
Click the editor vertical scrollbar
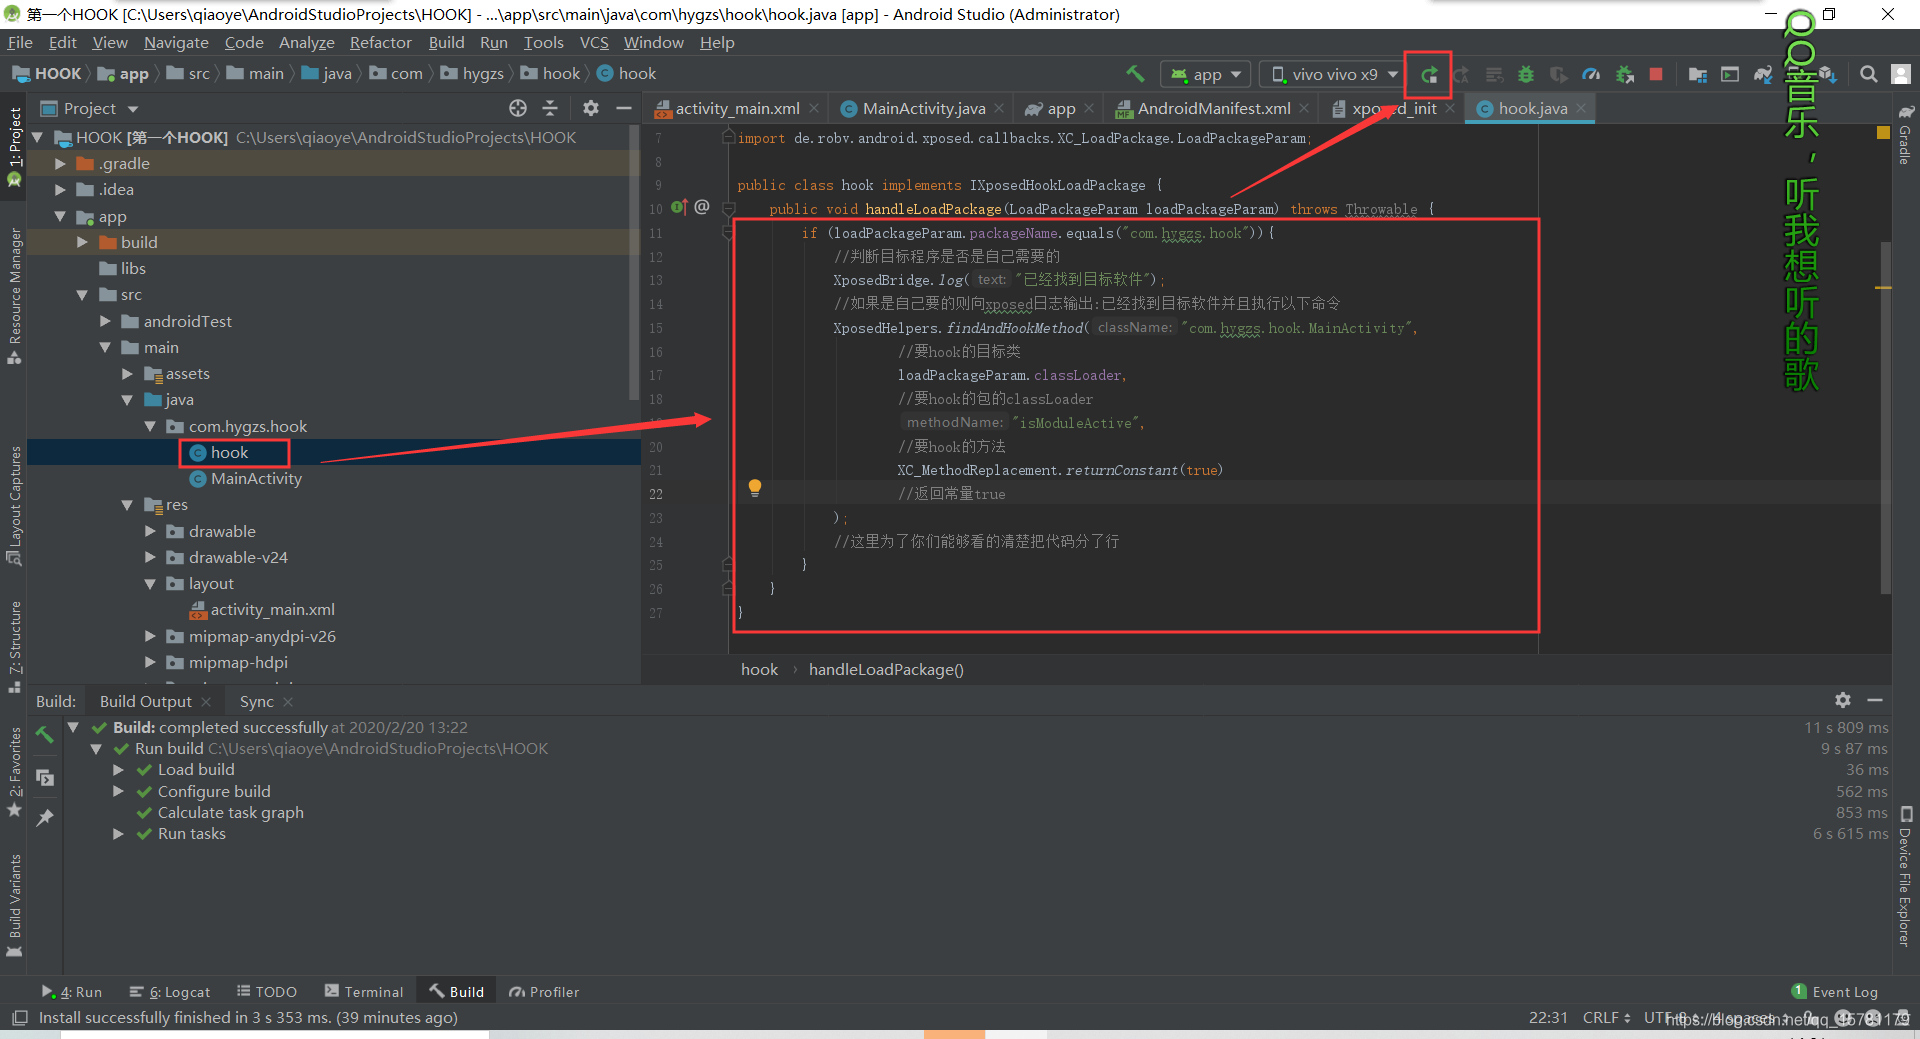[x=1886, y=418]
